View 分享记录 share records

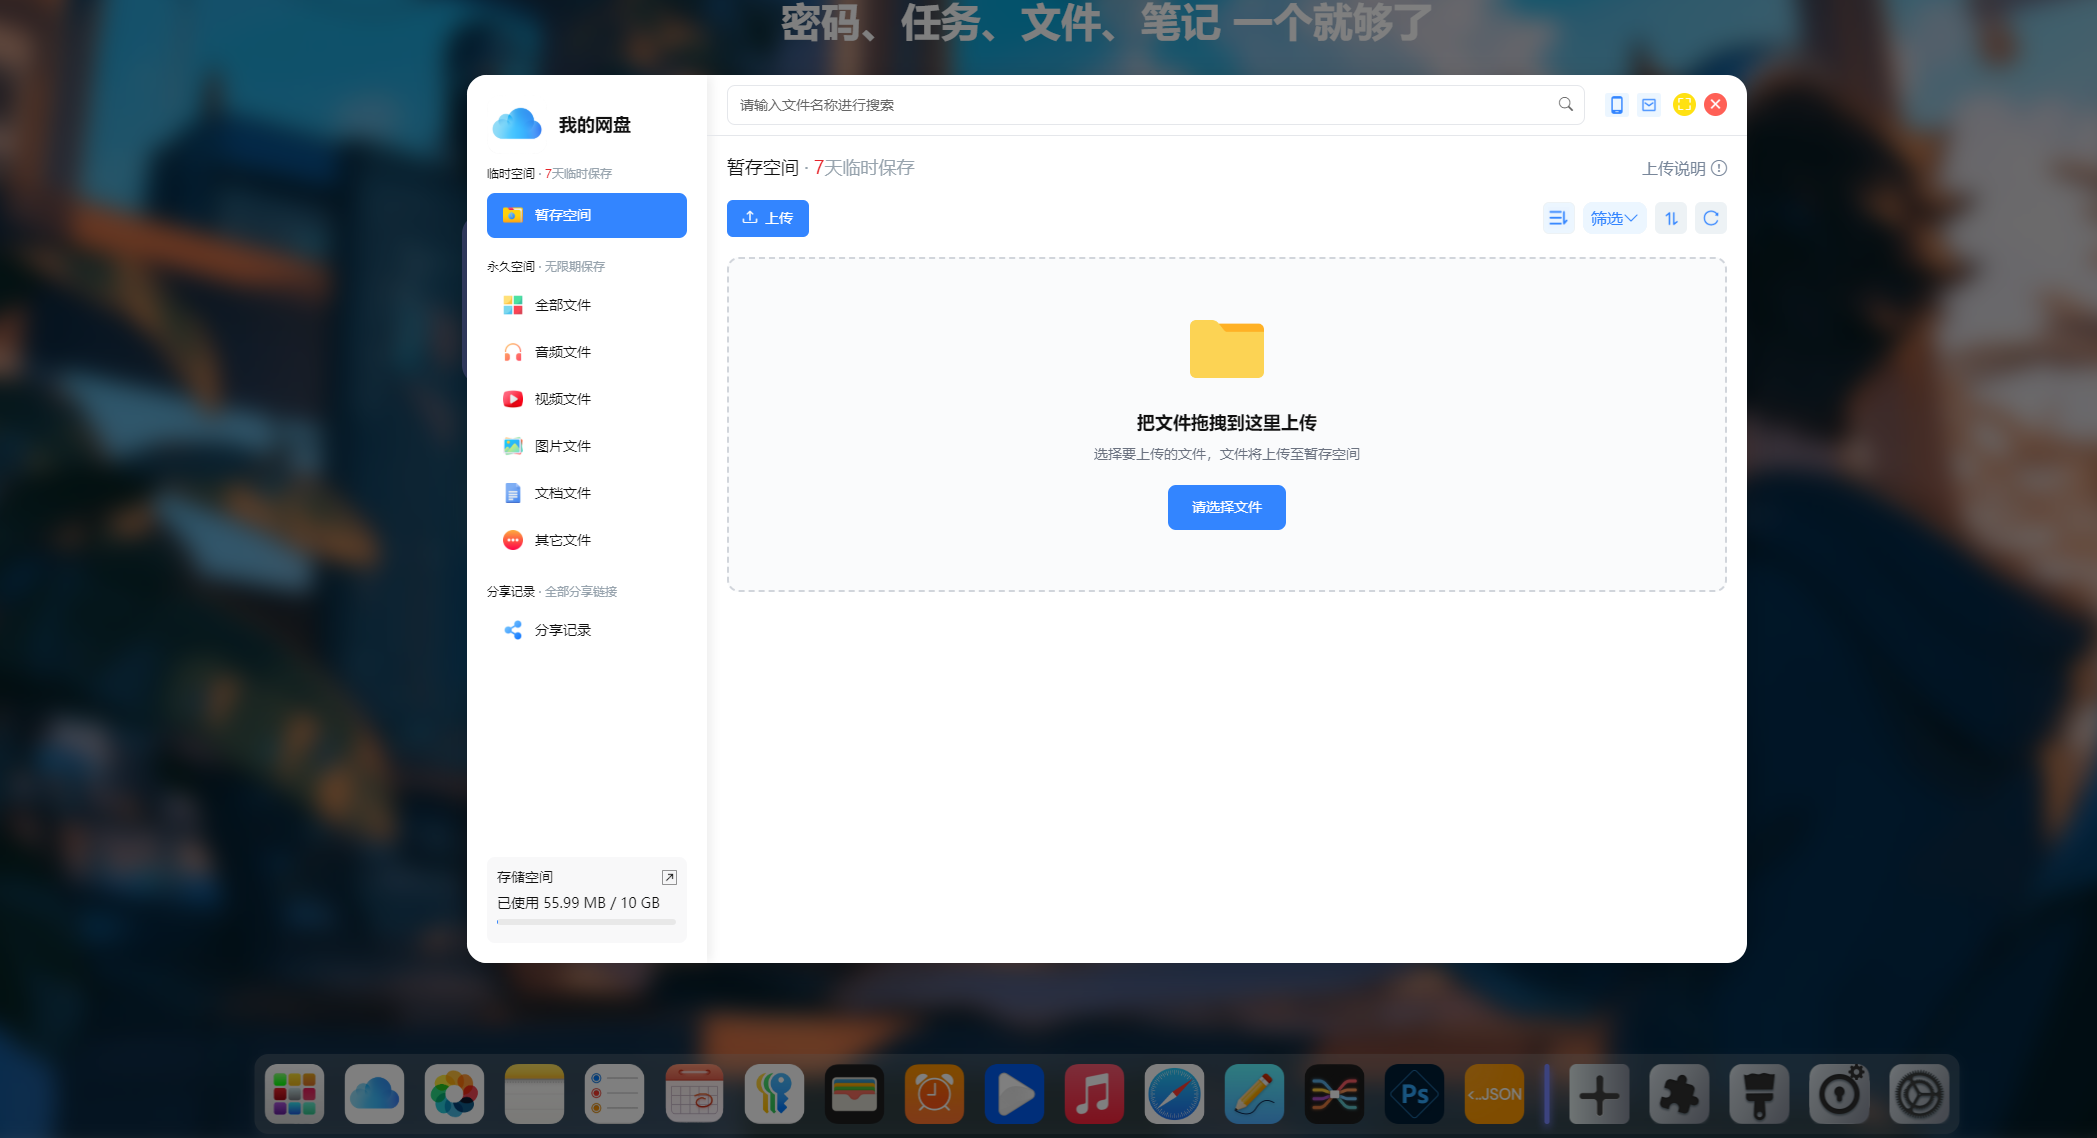click(x=562, y=630)
